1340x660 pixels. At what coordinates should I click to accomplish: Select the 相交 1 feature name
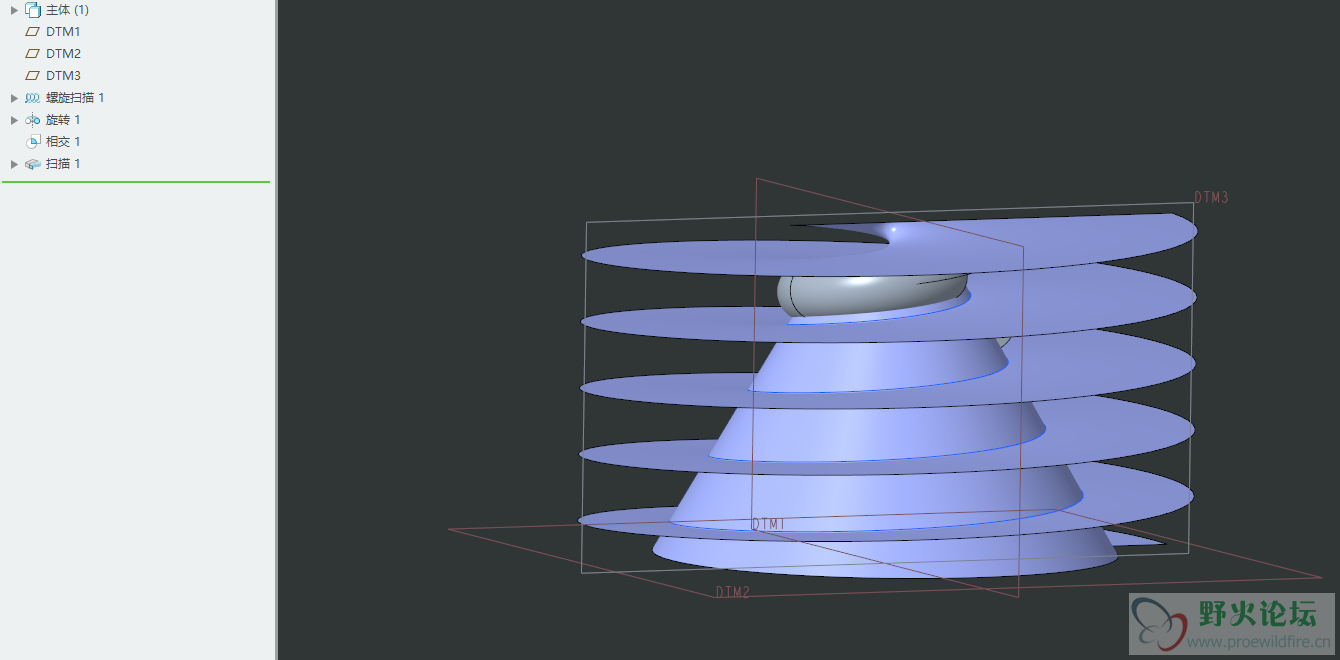pos(63,142)
